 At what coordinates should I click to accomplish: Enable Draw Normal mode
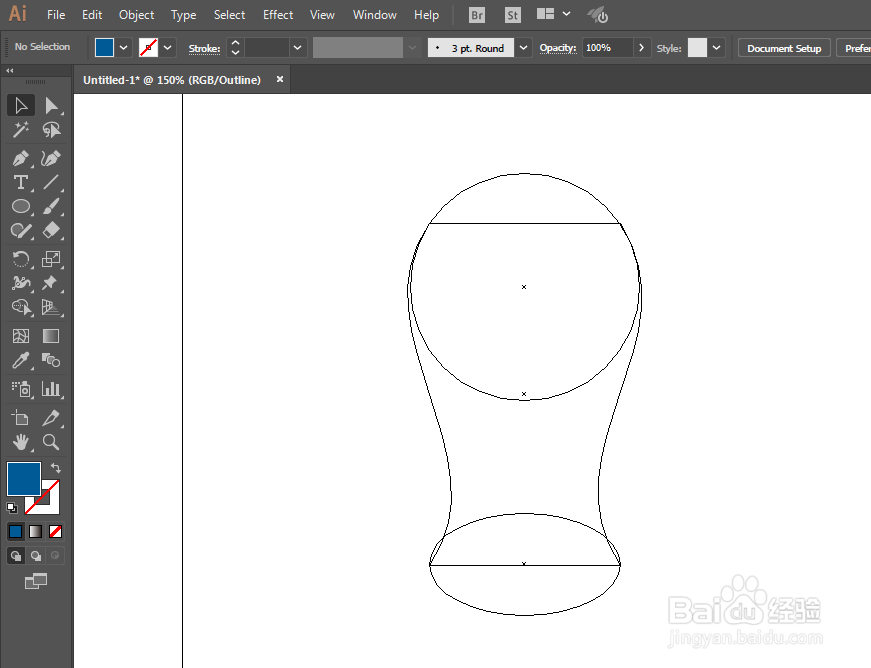pyautogui.click(x=16, y=555)
